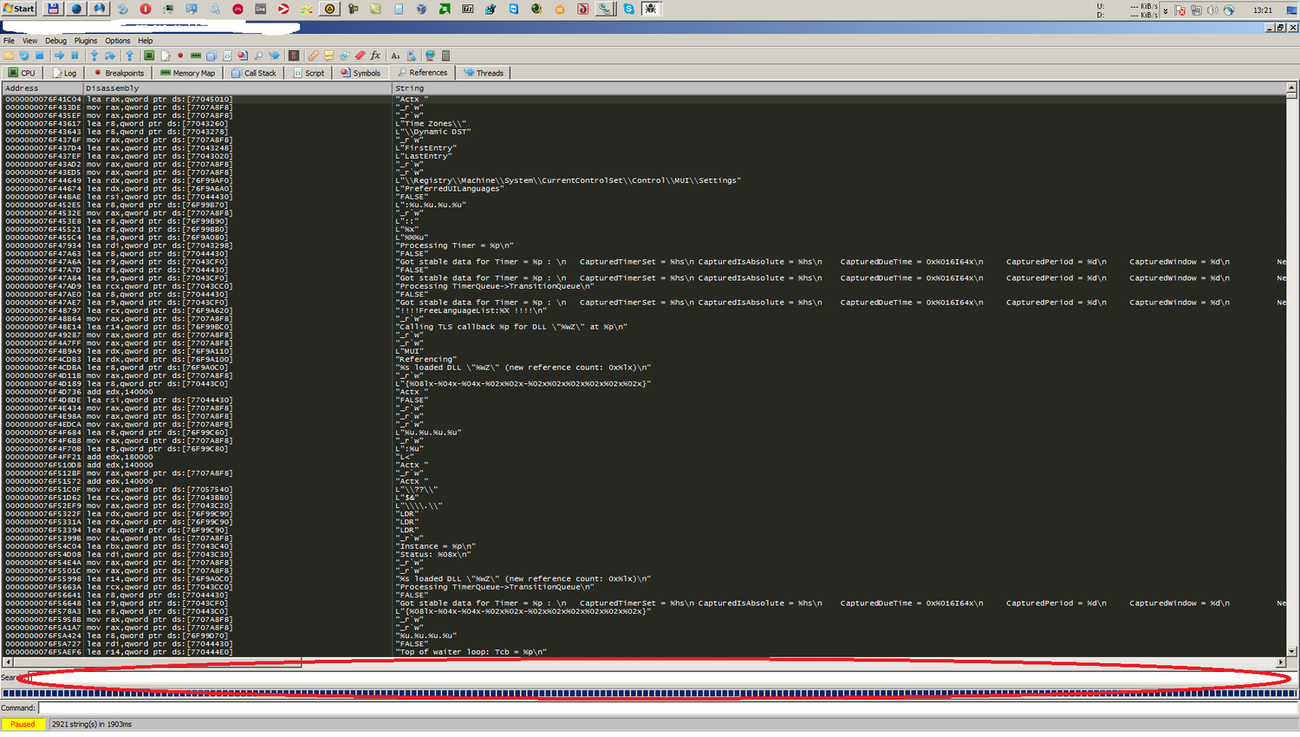1300x737 pixels.
Task: Click the Windows Start button
Action: tap(19, 9)
